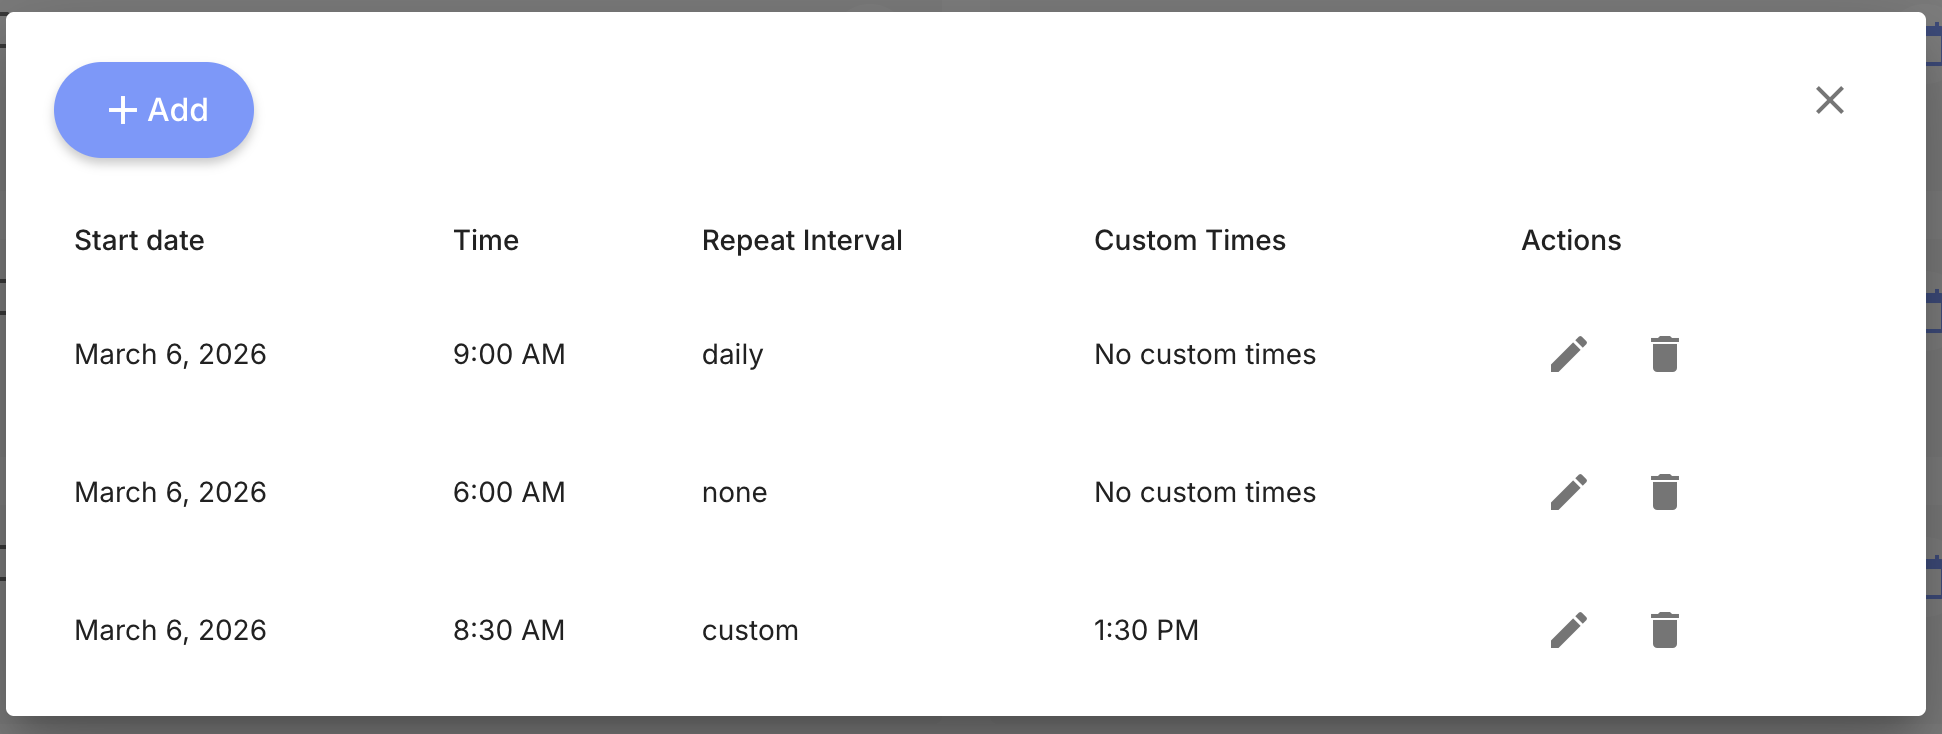Edit the 6:00 AM schedule entry
1942x734 pixels.
pyautogui.click(x=1568, y=492)
